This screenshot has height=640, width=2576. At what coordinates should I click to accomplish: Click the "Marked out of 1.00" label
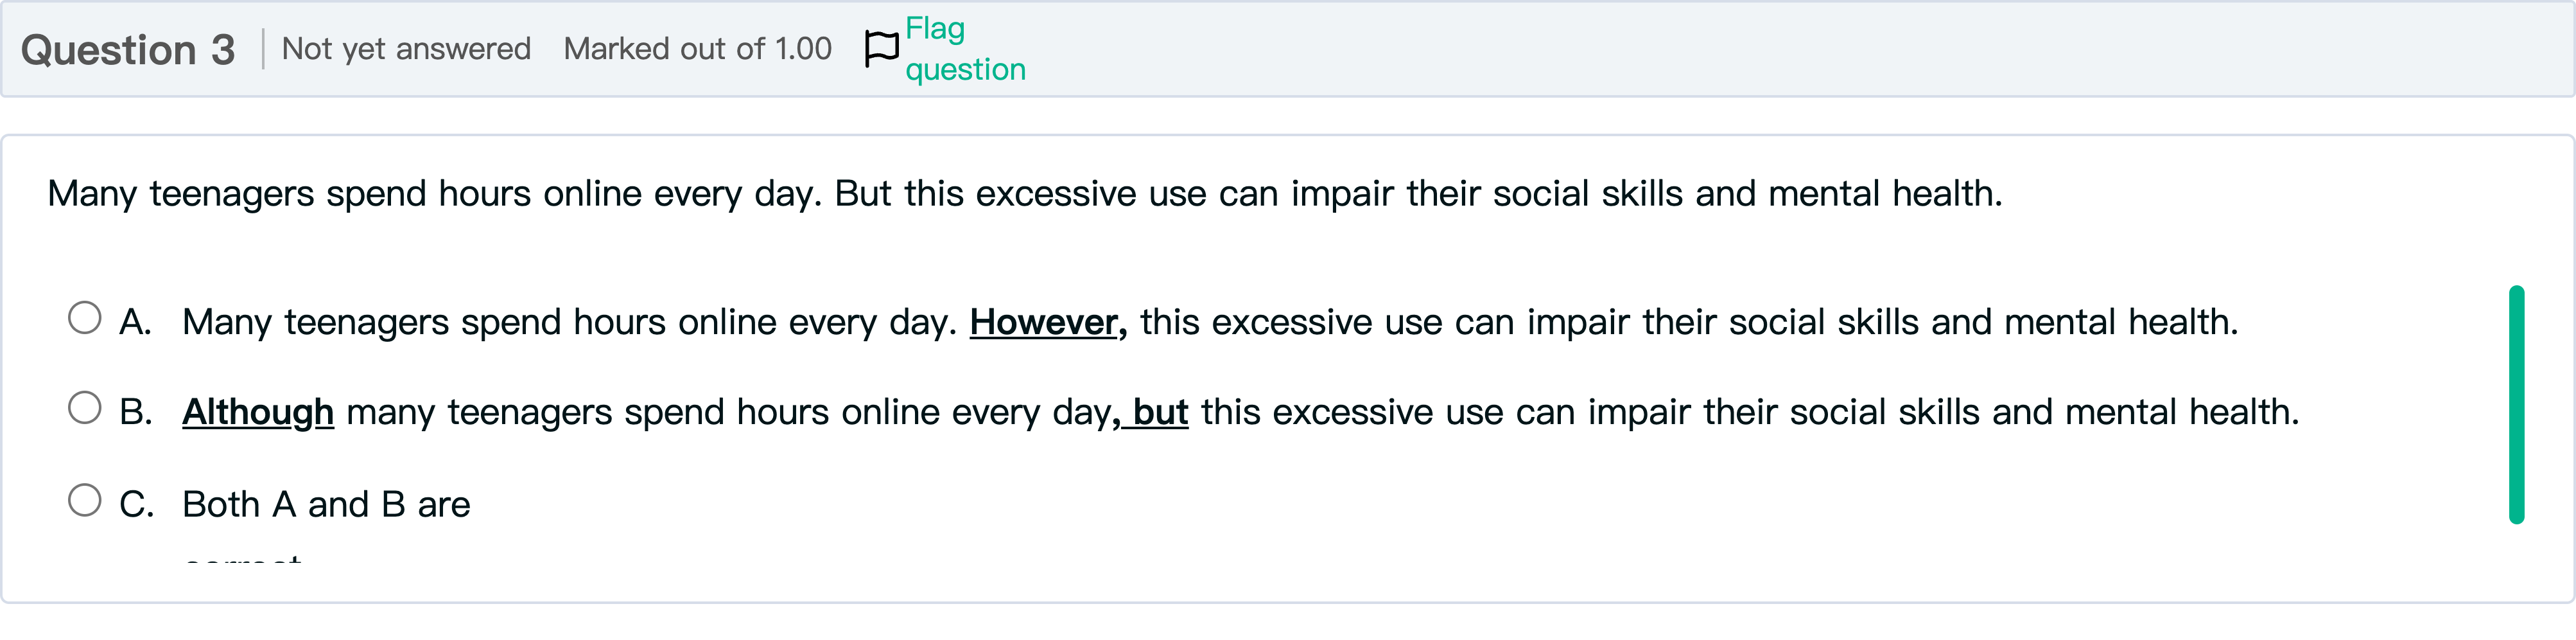pos(697,48)
